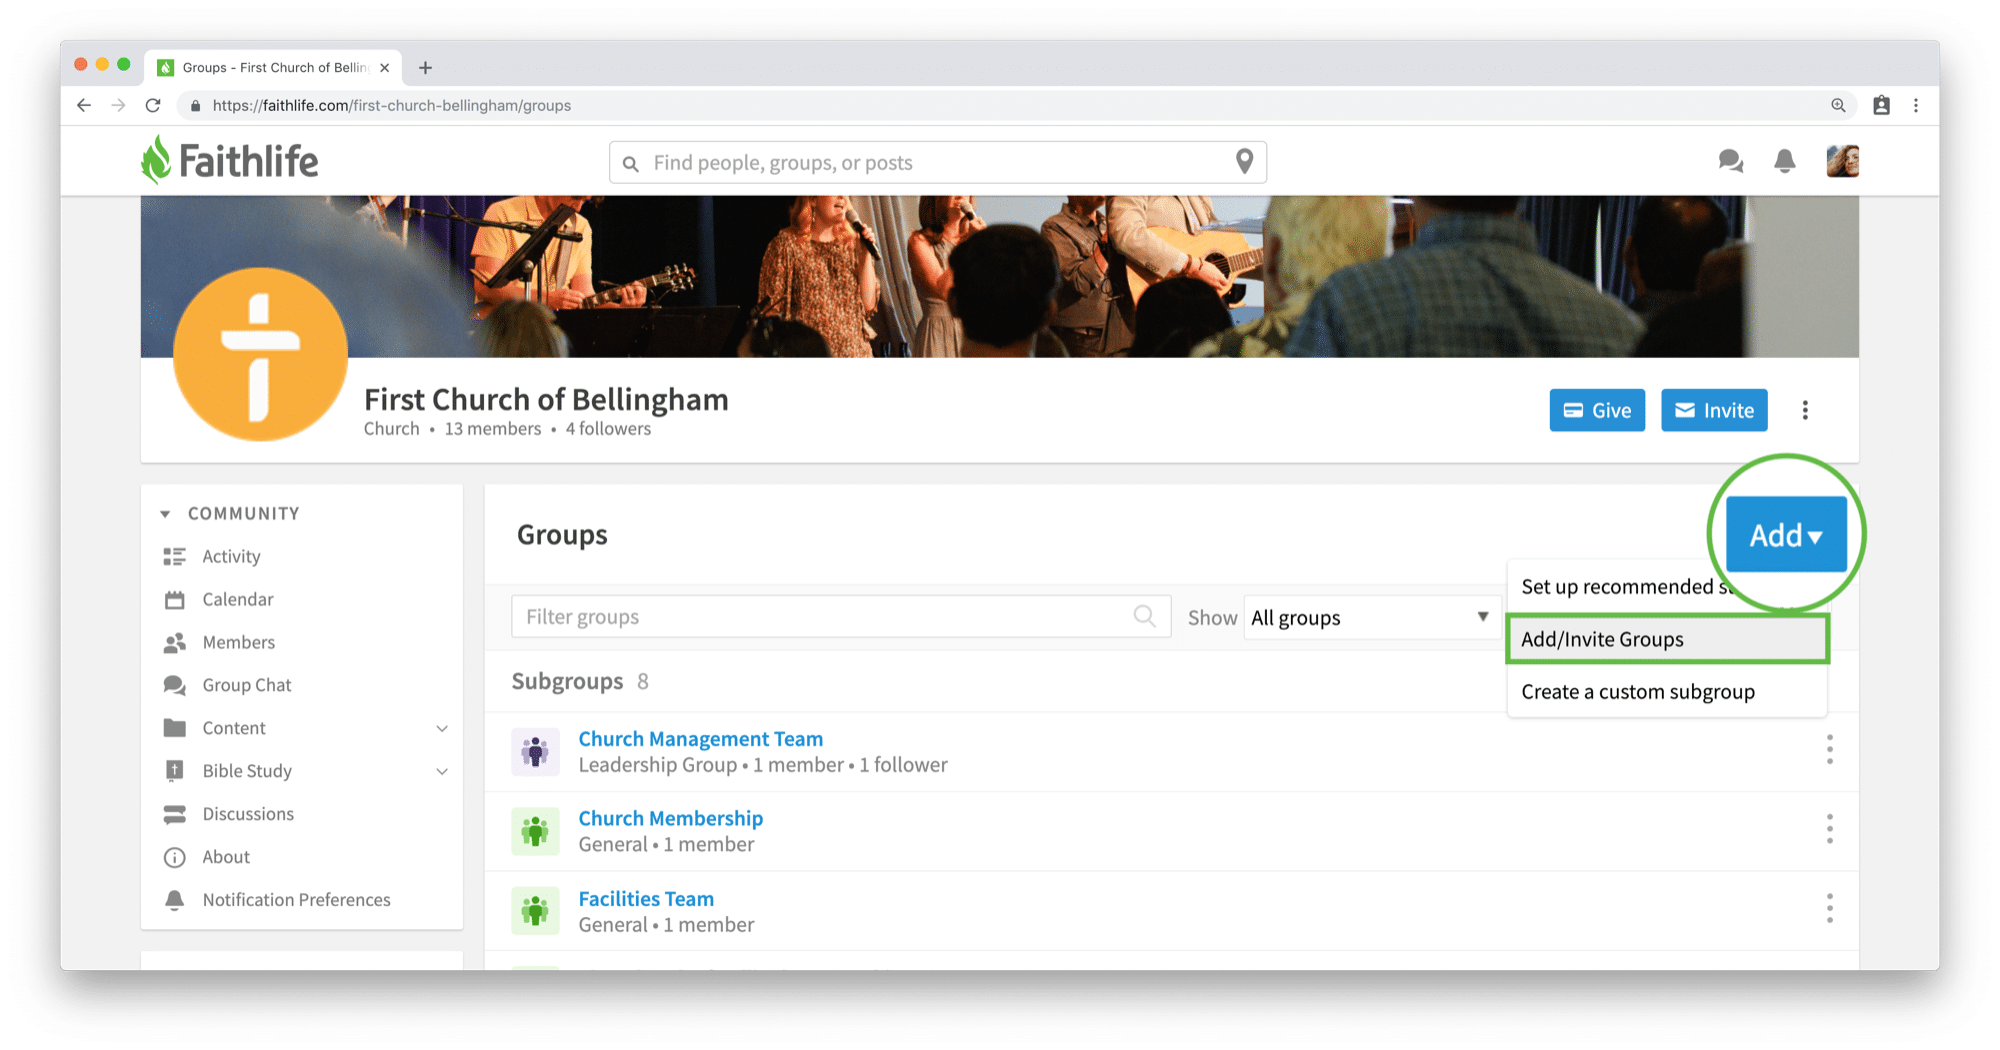
Task: Click the magnifier icon in Filter groups
Action: click(x=1145, y=616)
